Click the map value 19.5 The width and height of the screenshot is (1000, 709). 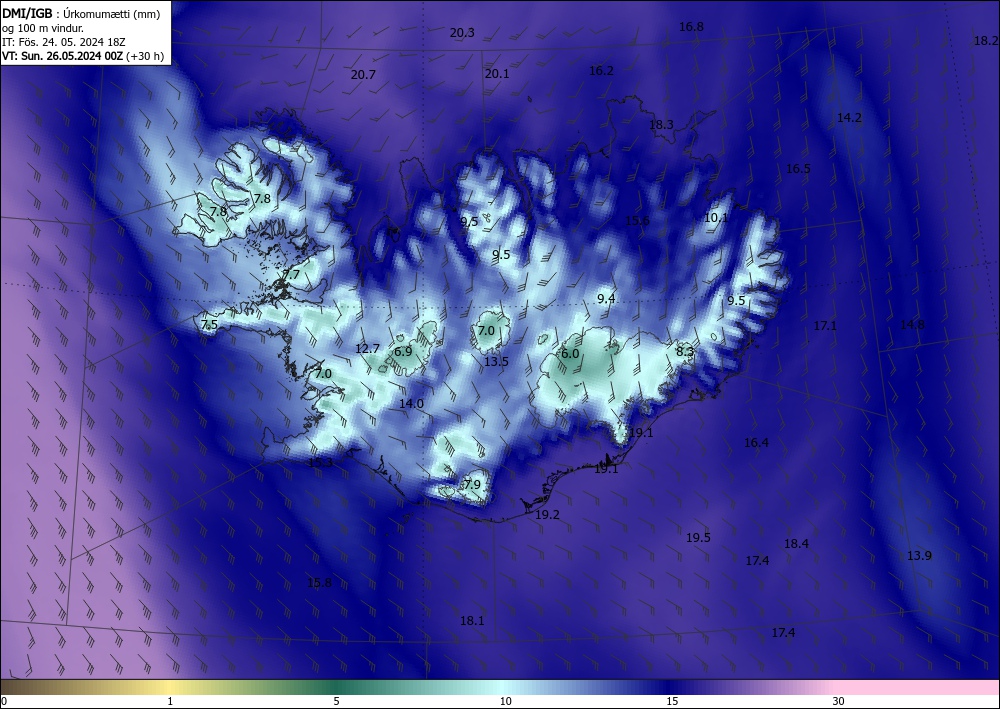pyautogui.click(x=698, y=538)
